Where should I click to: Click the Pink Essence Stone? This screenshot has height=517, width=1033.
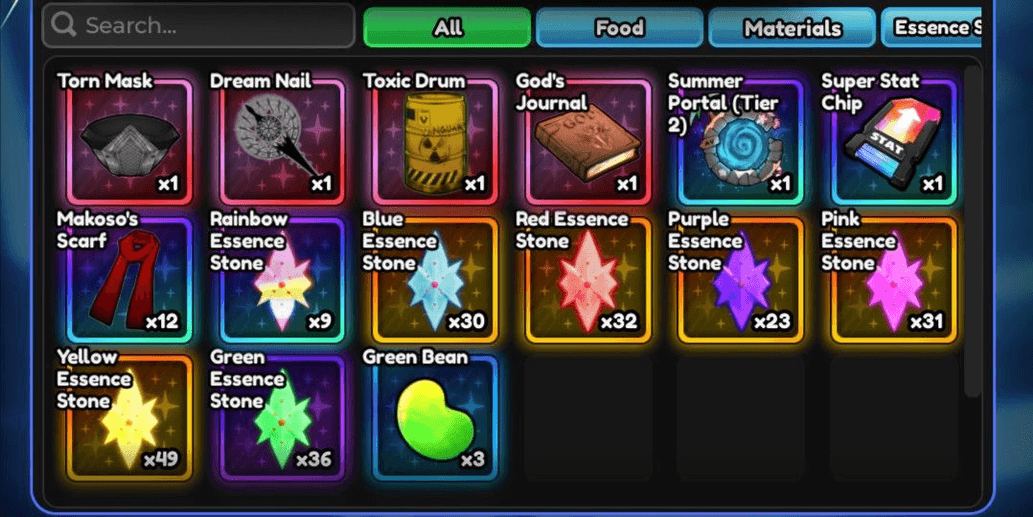pos(894,280)
